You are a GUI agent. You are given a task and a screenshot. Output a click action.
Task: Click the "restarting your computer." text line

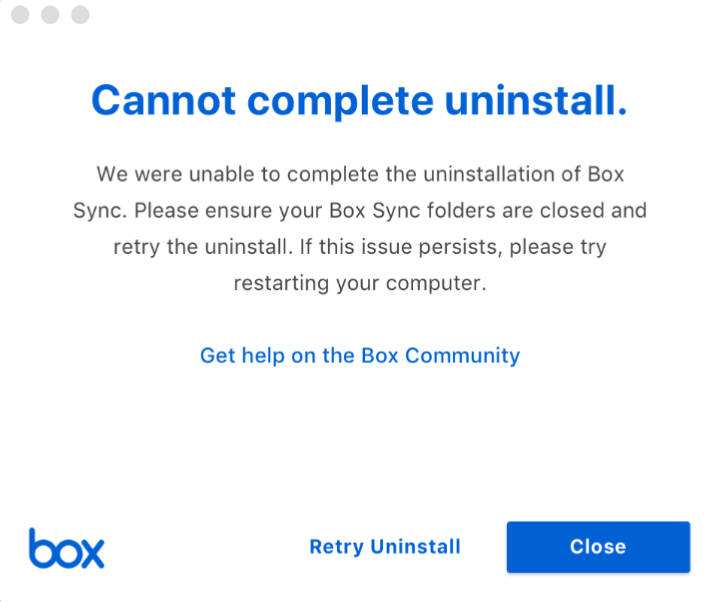[x=360, y=283]
